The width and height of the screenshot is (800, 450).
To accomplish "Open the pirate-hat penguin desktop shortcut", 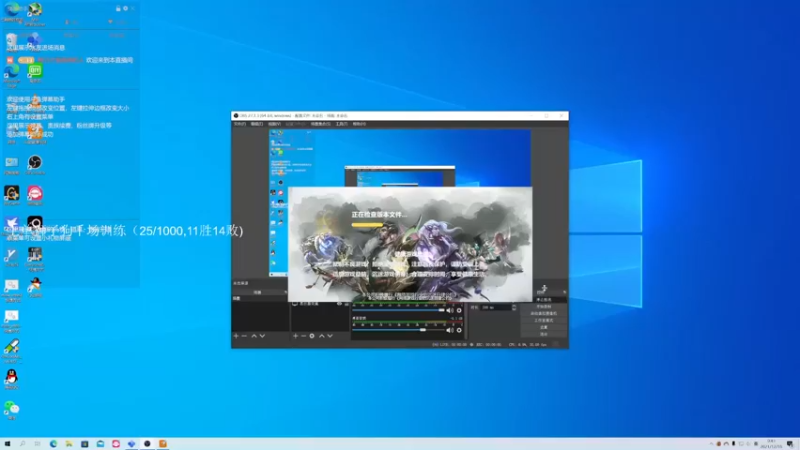I will pos(35,287).
